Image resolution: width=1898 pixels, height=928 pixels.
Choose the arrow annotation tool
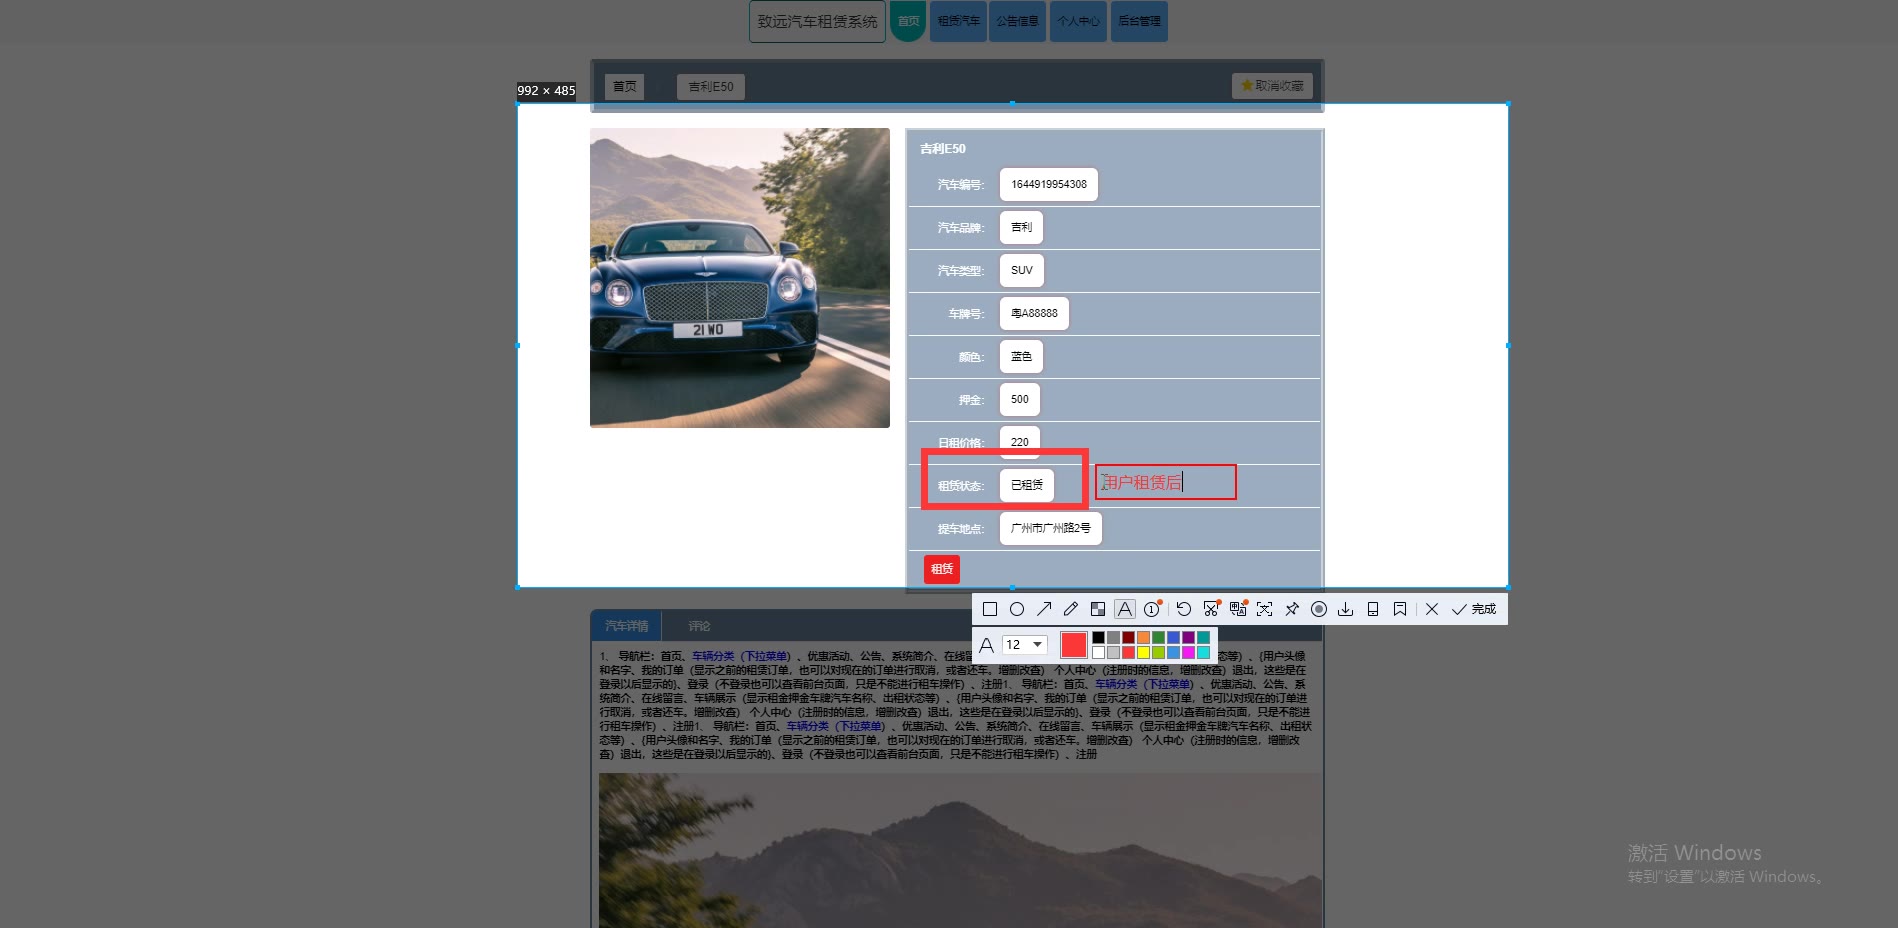tap(1044, 609)
